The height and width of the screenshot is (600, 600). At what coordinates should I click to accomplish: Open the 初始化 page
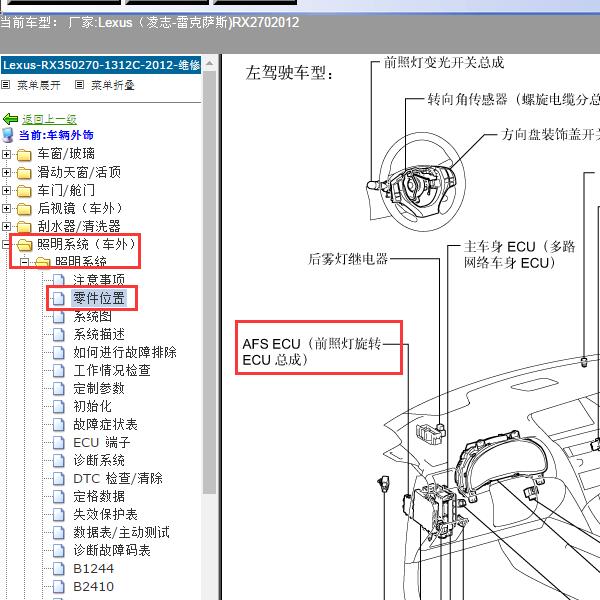(x=92, y=406)
